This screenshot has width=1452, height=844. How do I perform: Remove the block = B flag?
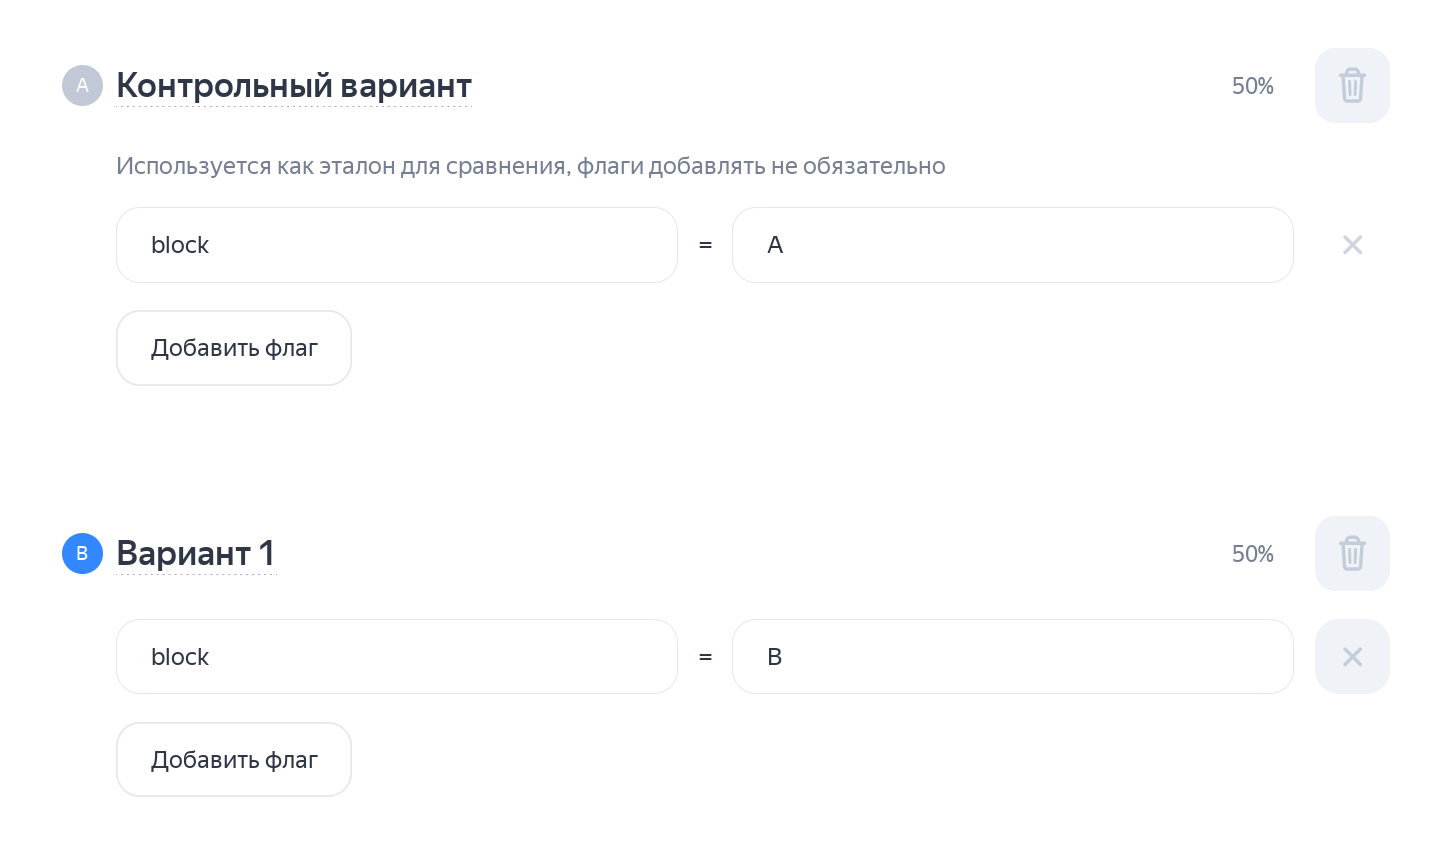[x=1352, y=657]
